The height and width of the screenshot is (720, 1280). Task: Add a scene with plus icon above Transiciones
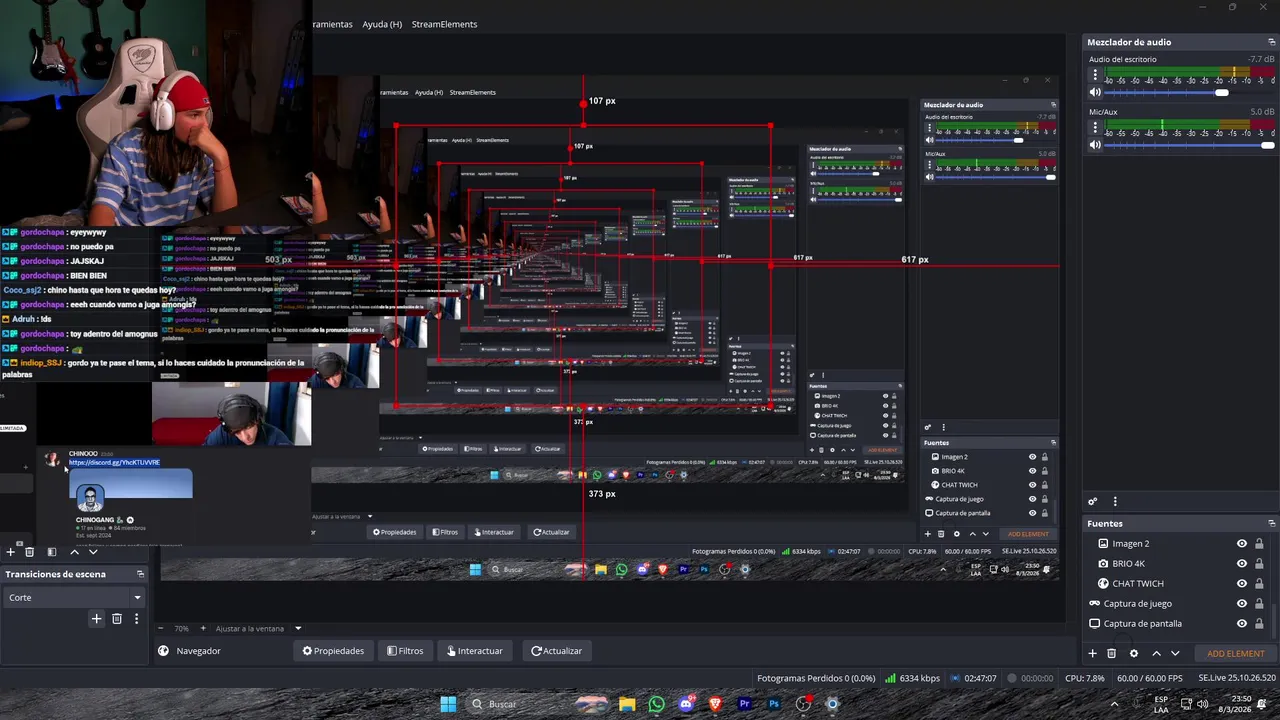10,552
